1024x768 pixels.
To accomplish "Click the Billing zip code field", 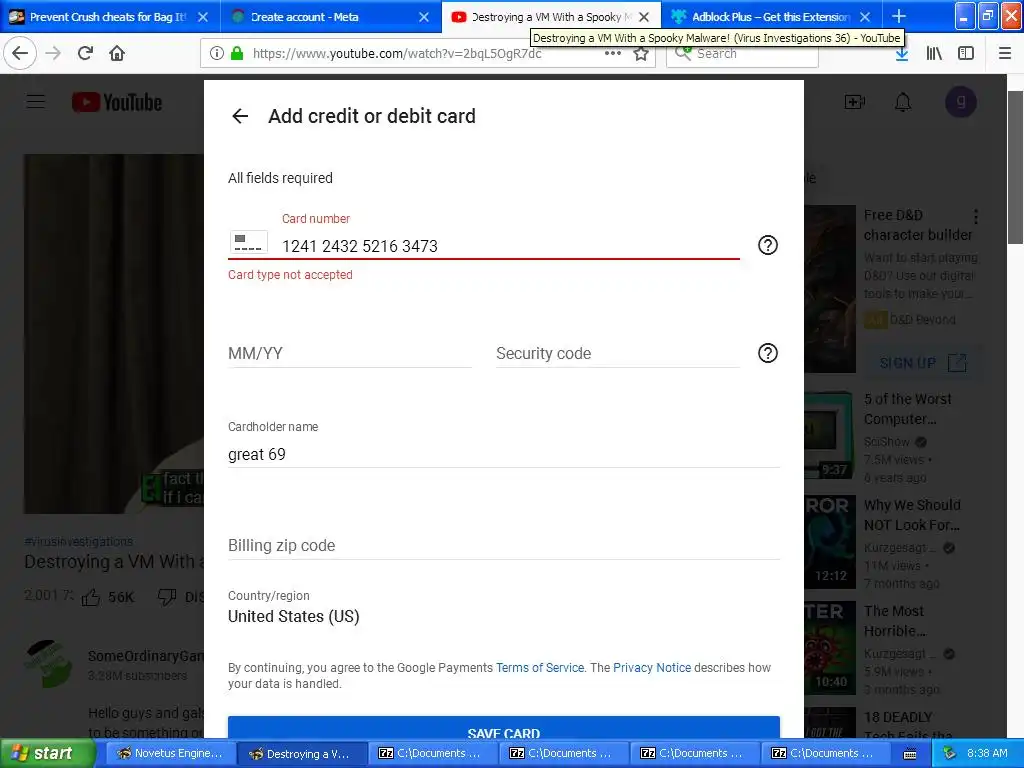I will click(504, 545).
